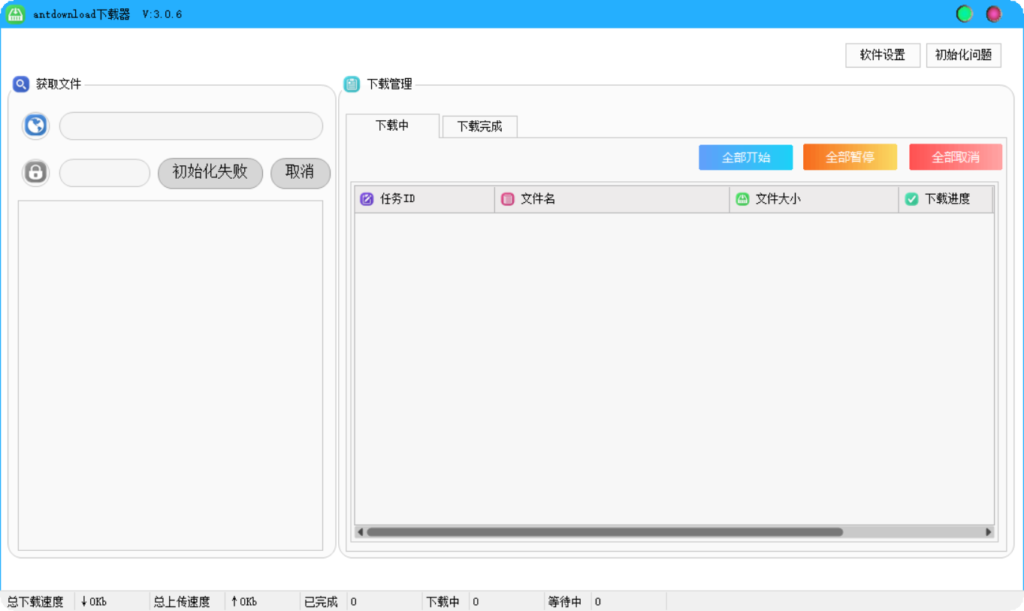Pause all downloads via 全部暂停
This screenshot has width=1024, height=611.
(849, 157)
